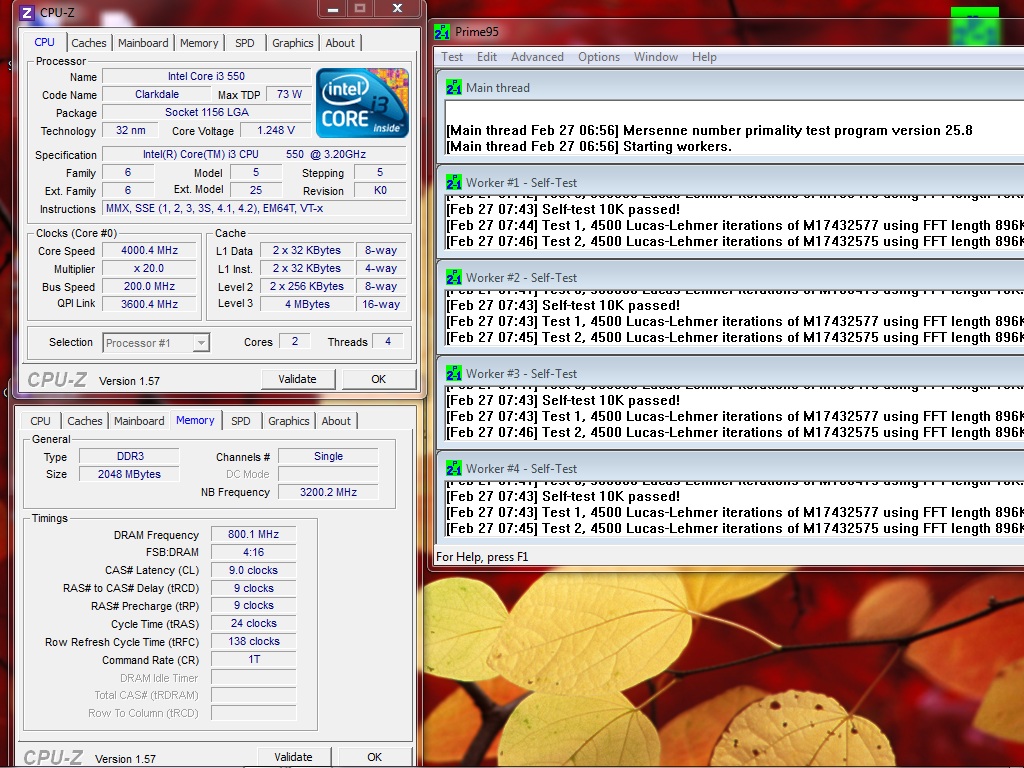Image resolution: width=1024 pixels, height=768 pixels.
Task: Select the Worker #1 Self-Test title bar
Action: [730, 182]
